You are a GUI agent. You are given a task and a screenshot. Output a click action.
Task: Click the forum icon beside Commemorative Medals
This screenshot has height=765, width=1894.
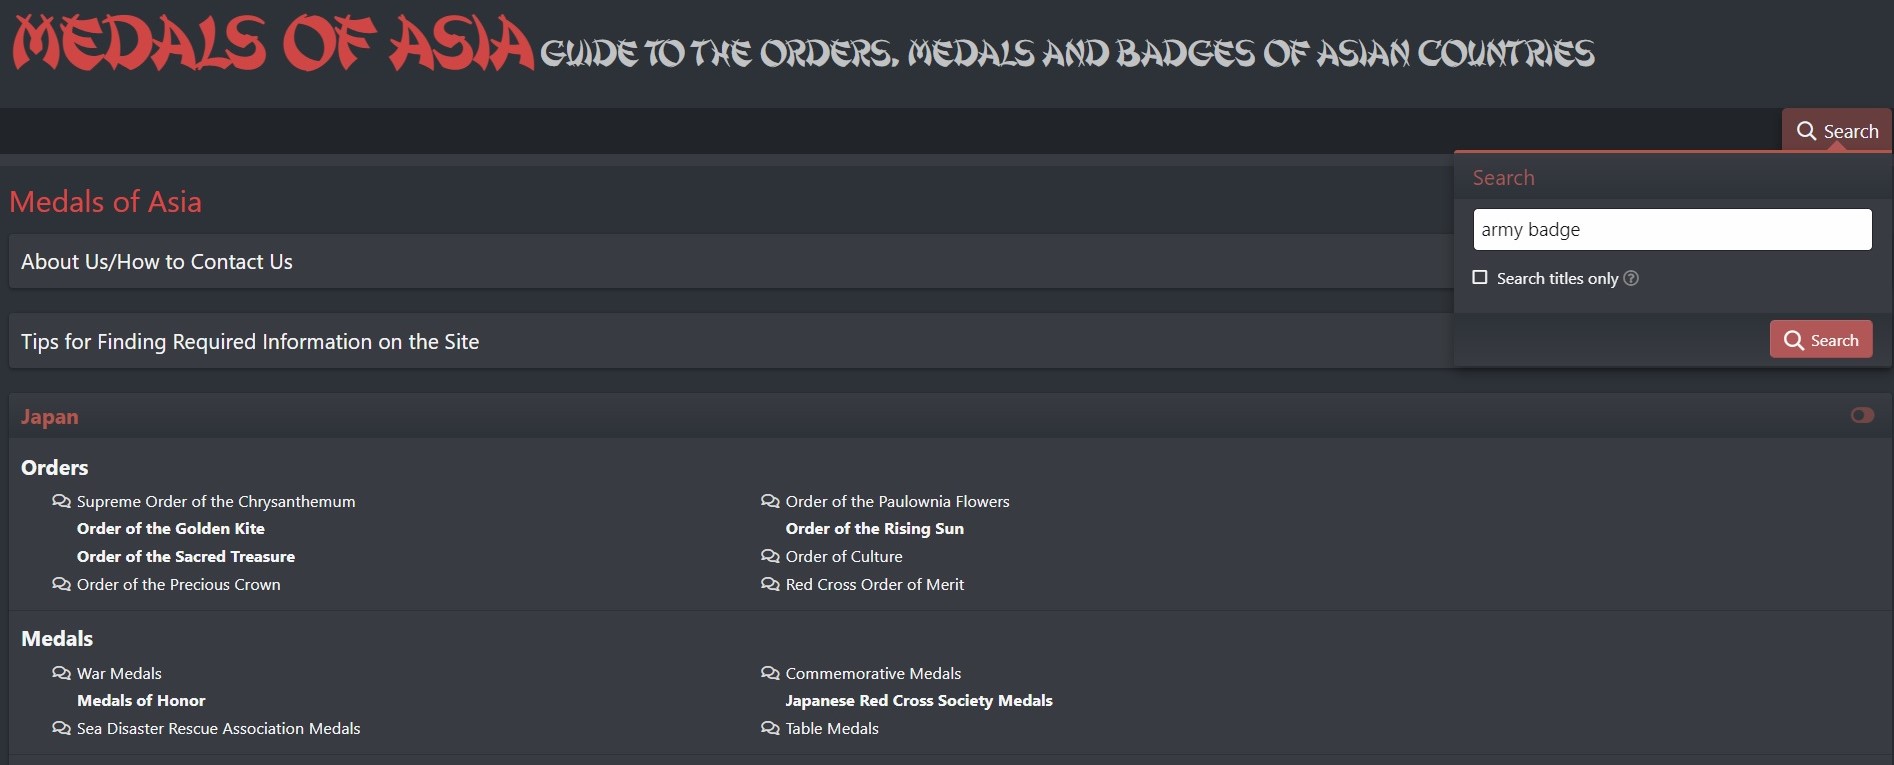click(x=770, y=673)
